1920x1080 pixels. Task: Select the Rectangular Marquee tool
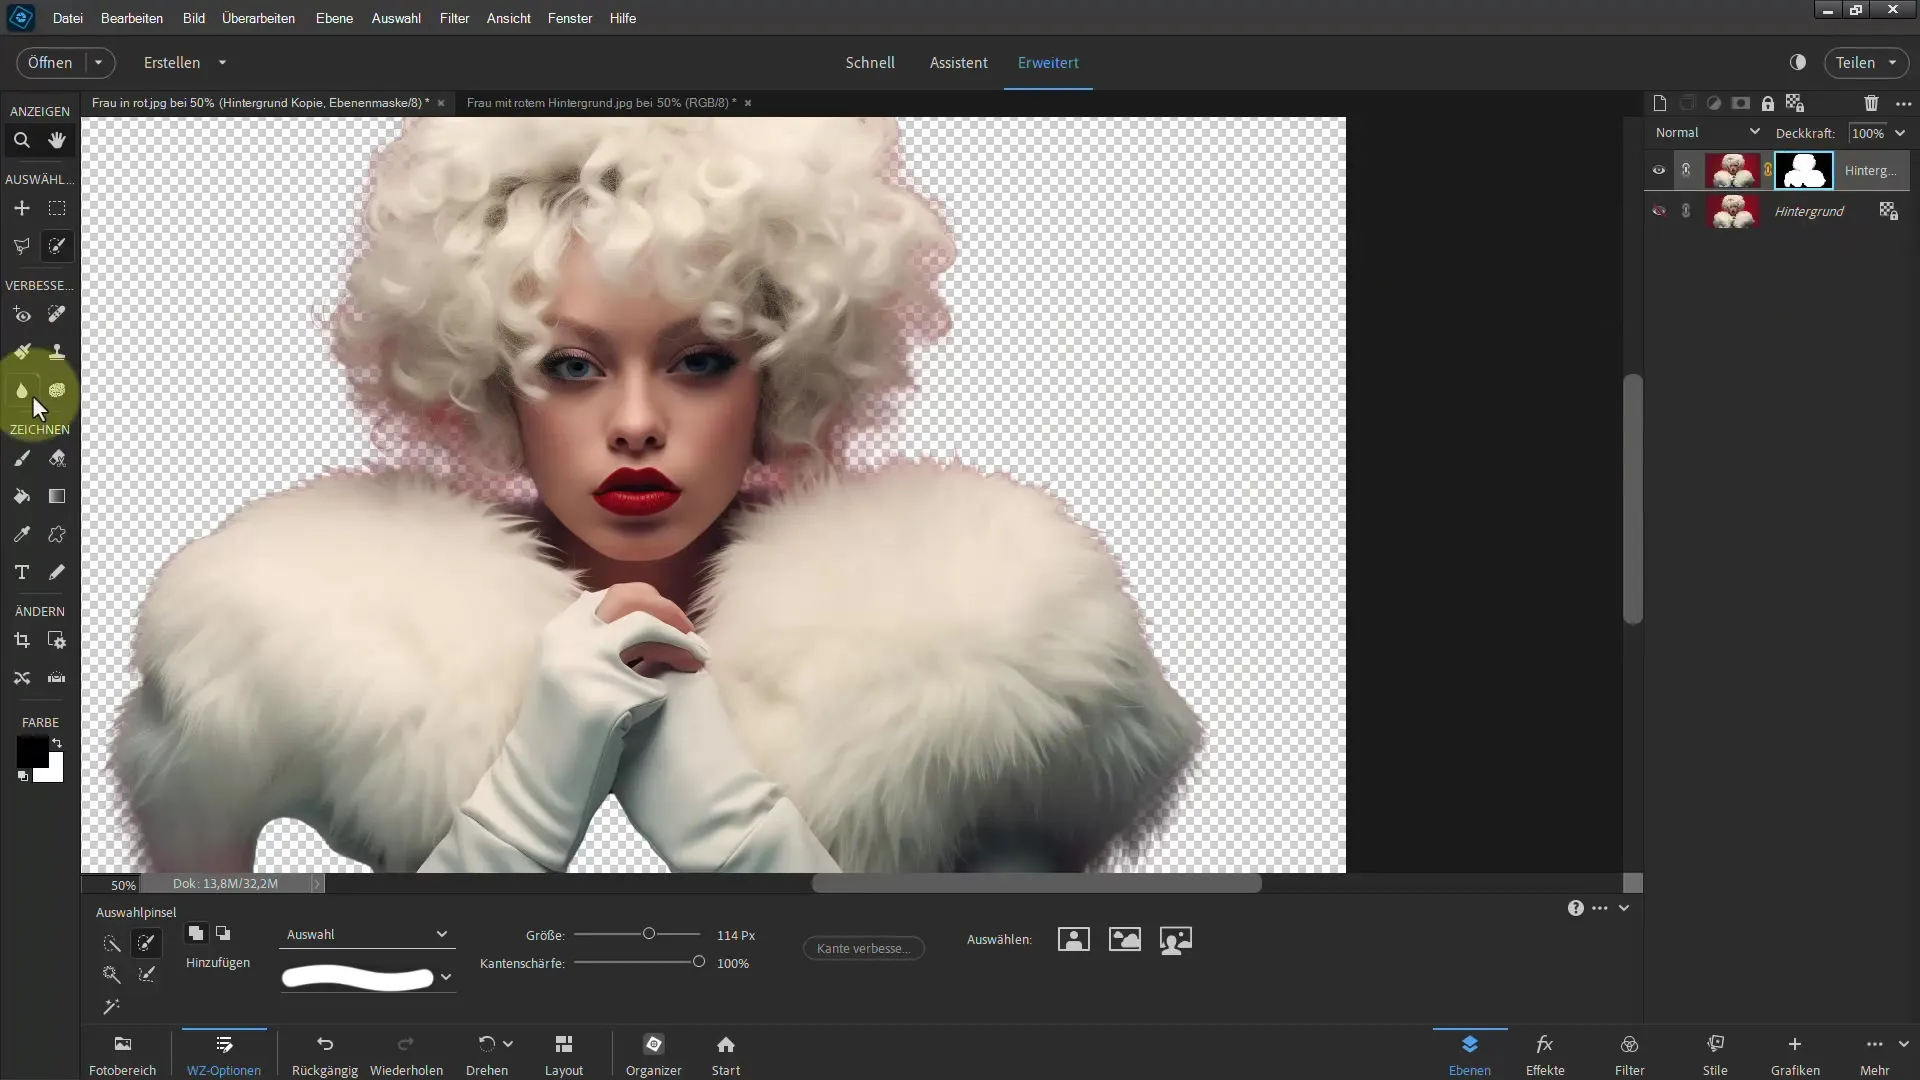[x=57, y=208]
